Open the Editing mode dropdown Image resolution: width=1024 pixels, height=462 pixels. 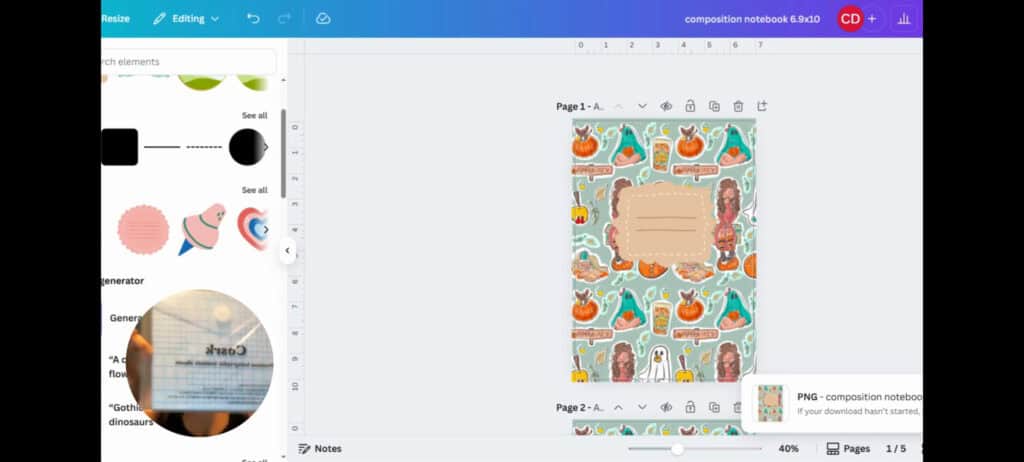186,19
